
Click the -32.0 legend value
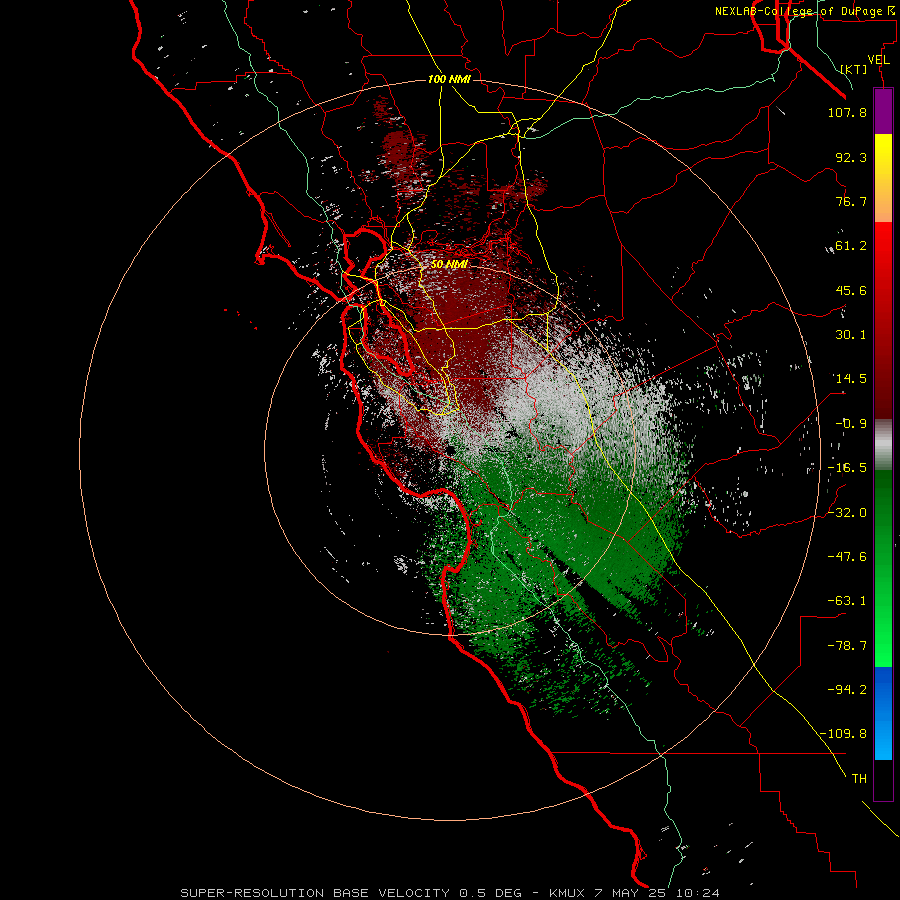847,513
